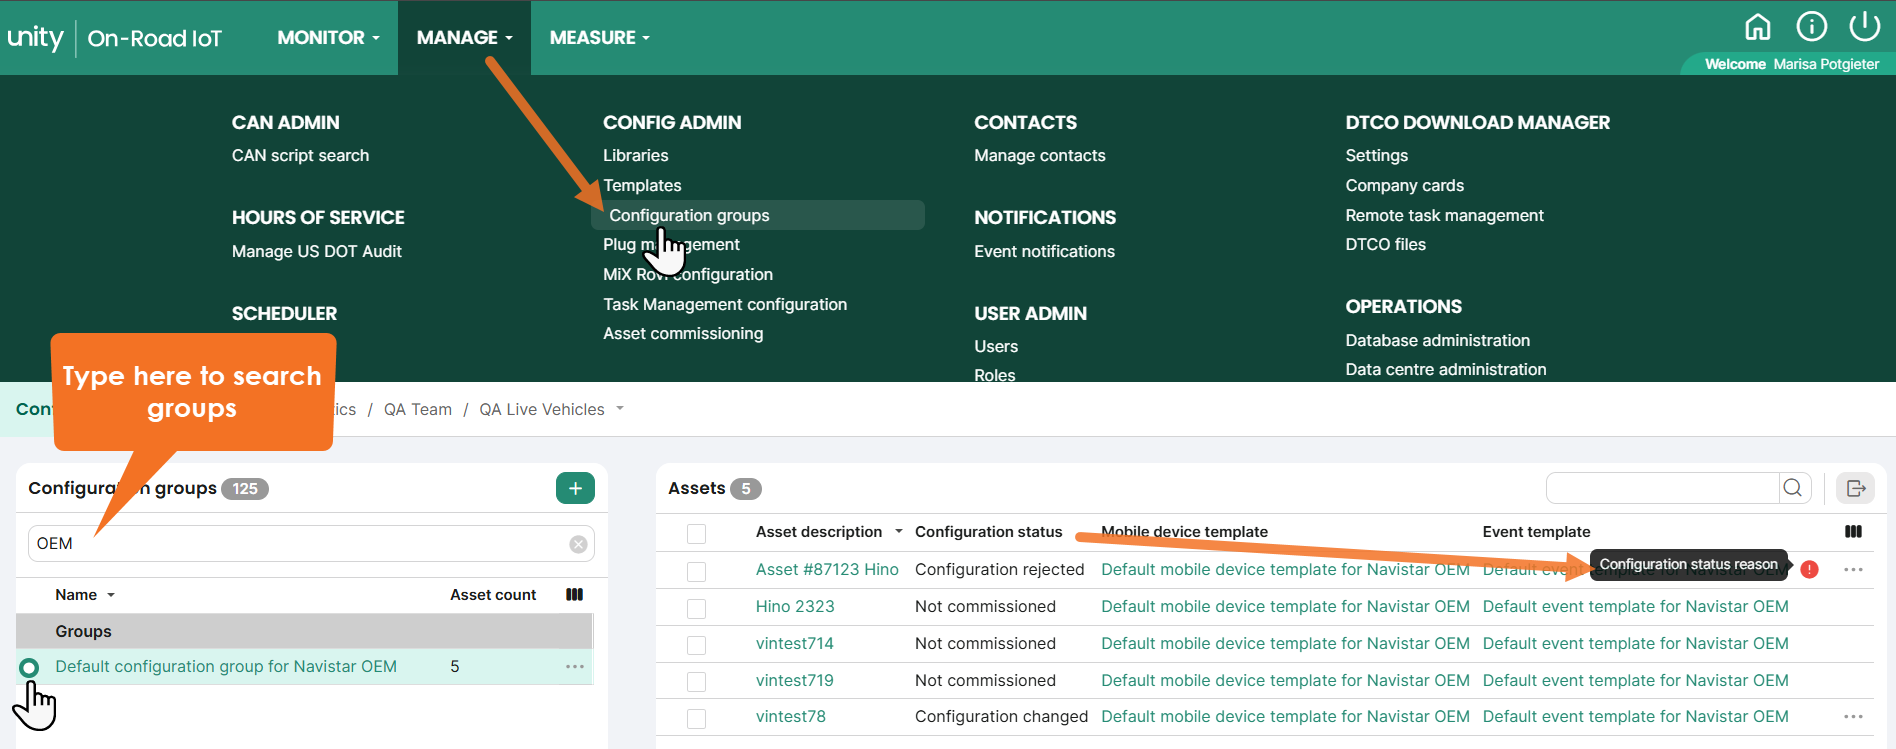Image resolution: width=1896 pixels, height=749 pixels.
Task: Open vintest78 event template link
Action: coord(1635,716)
